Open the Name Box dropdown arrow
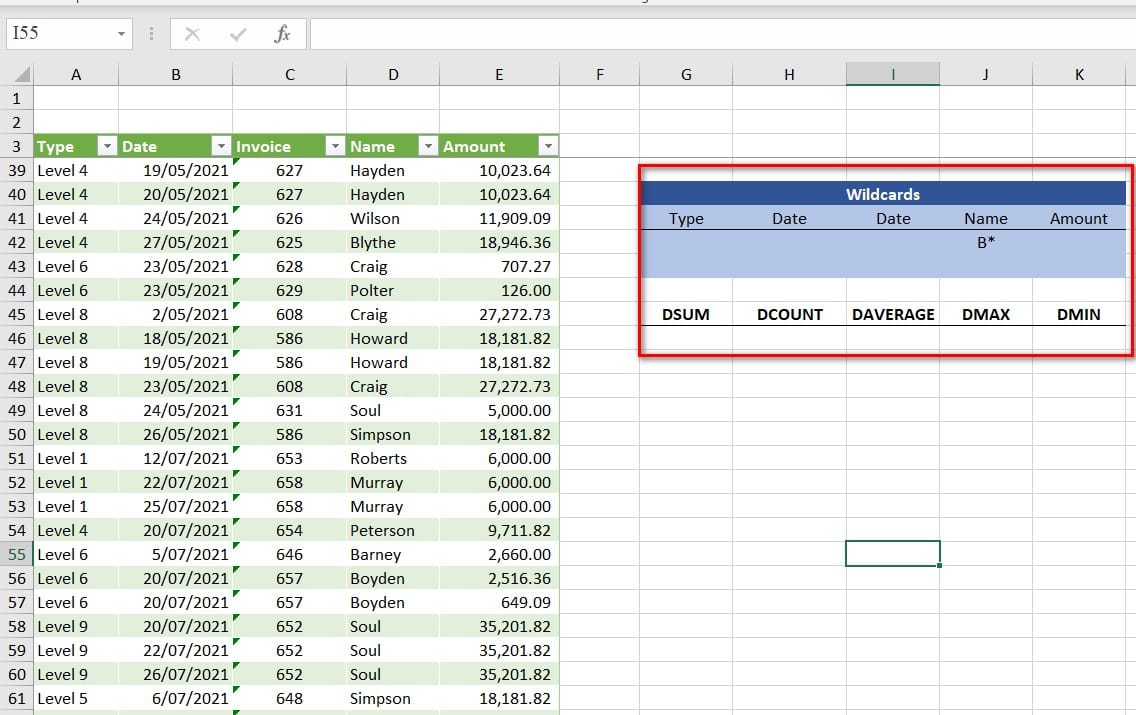1136x715 pixels. coord(122,34)
